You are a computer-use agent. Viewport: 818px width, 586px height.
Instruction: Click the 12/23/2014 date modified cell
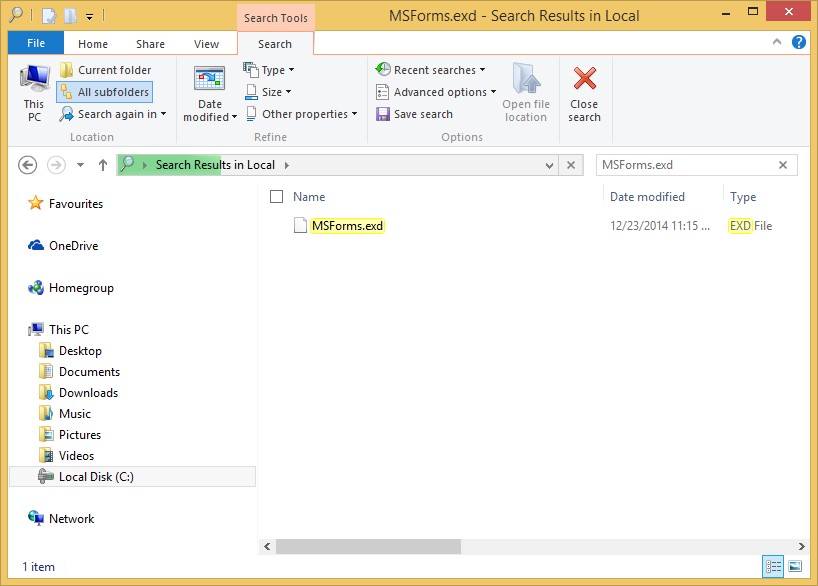click(x=660, y=226)
